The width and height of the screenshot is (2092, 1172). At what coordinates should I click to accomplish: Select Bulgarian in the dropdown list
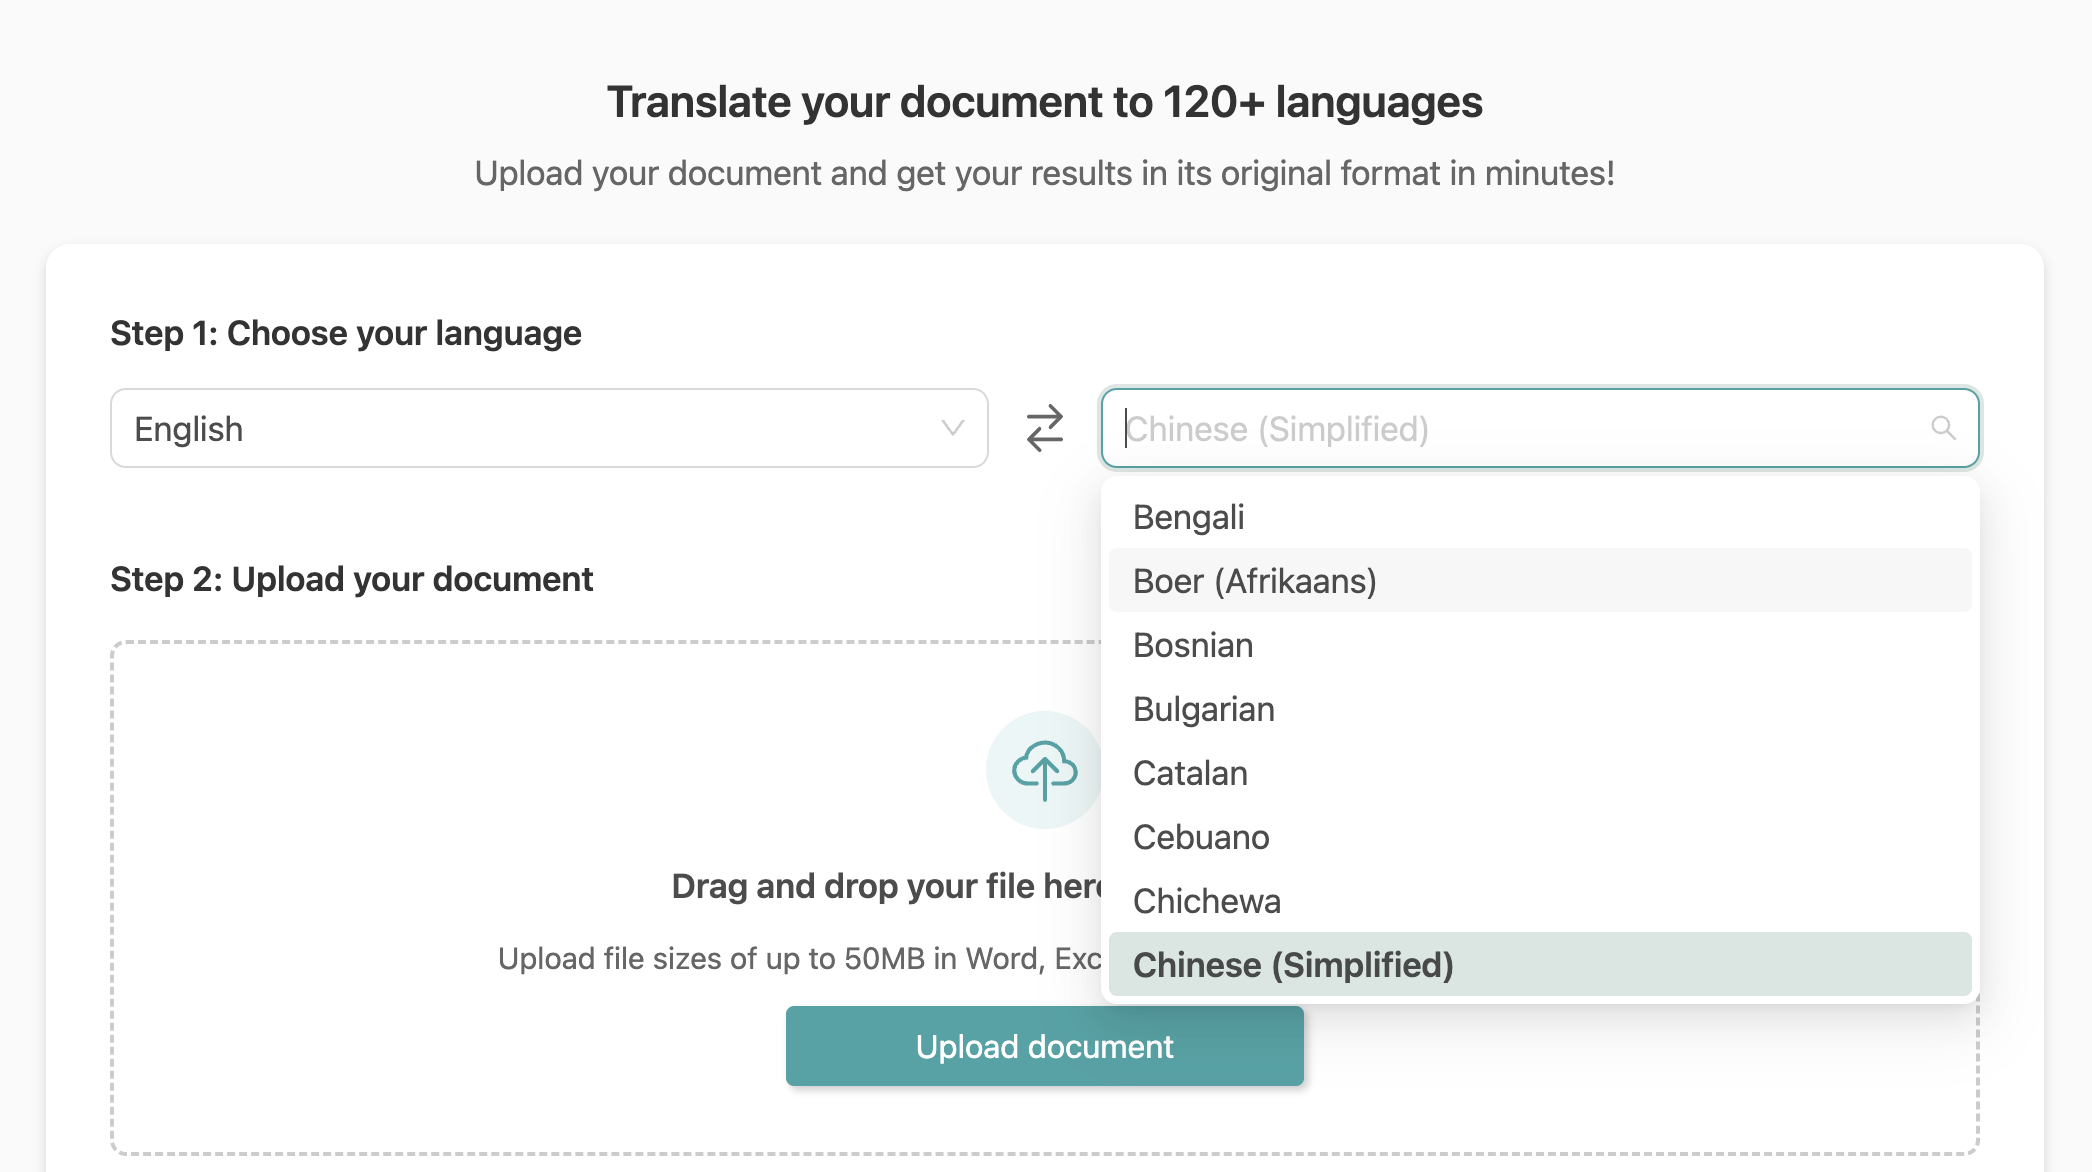[1203, 709]
